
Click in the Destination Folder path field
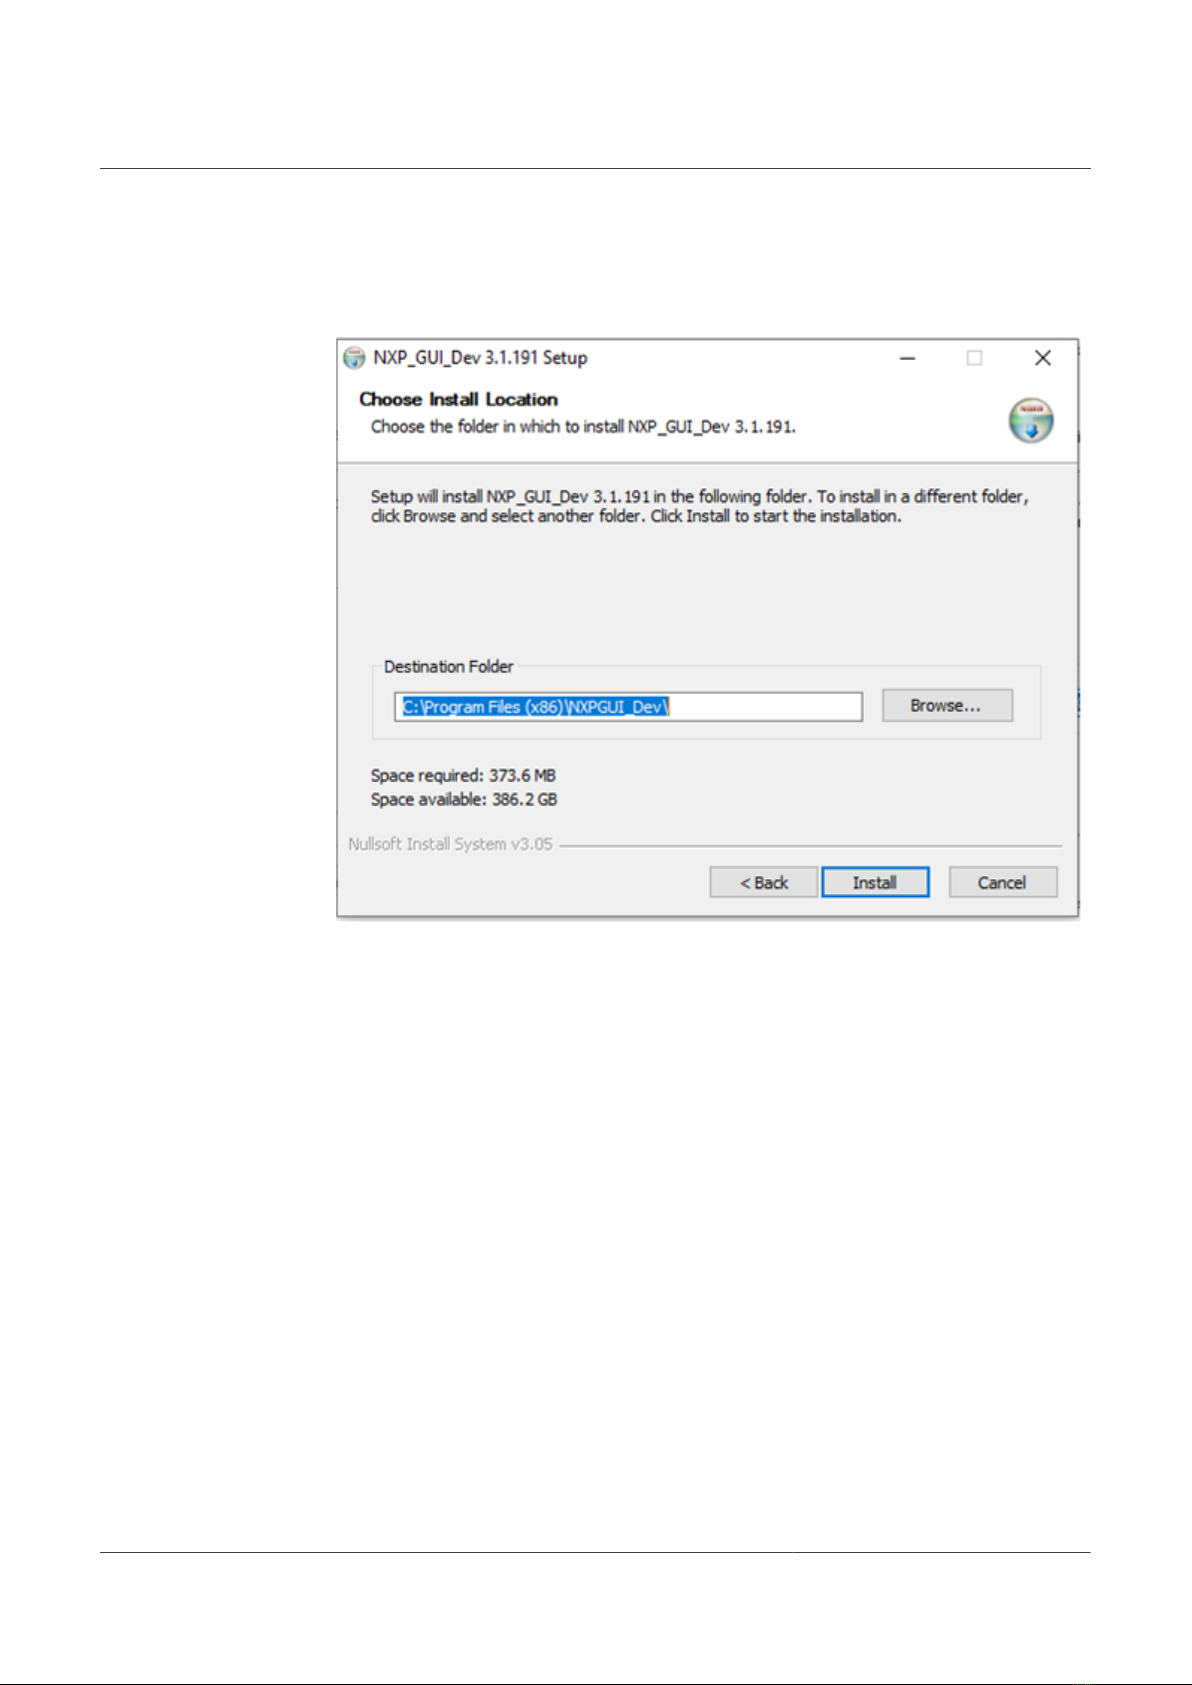628,707
